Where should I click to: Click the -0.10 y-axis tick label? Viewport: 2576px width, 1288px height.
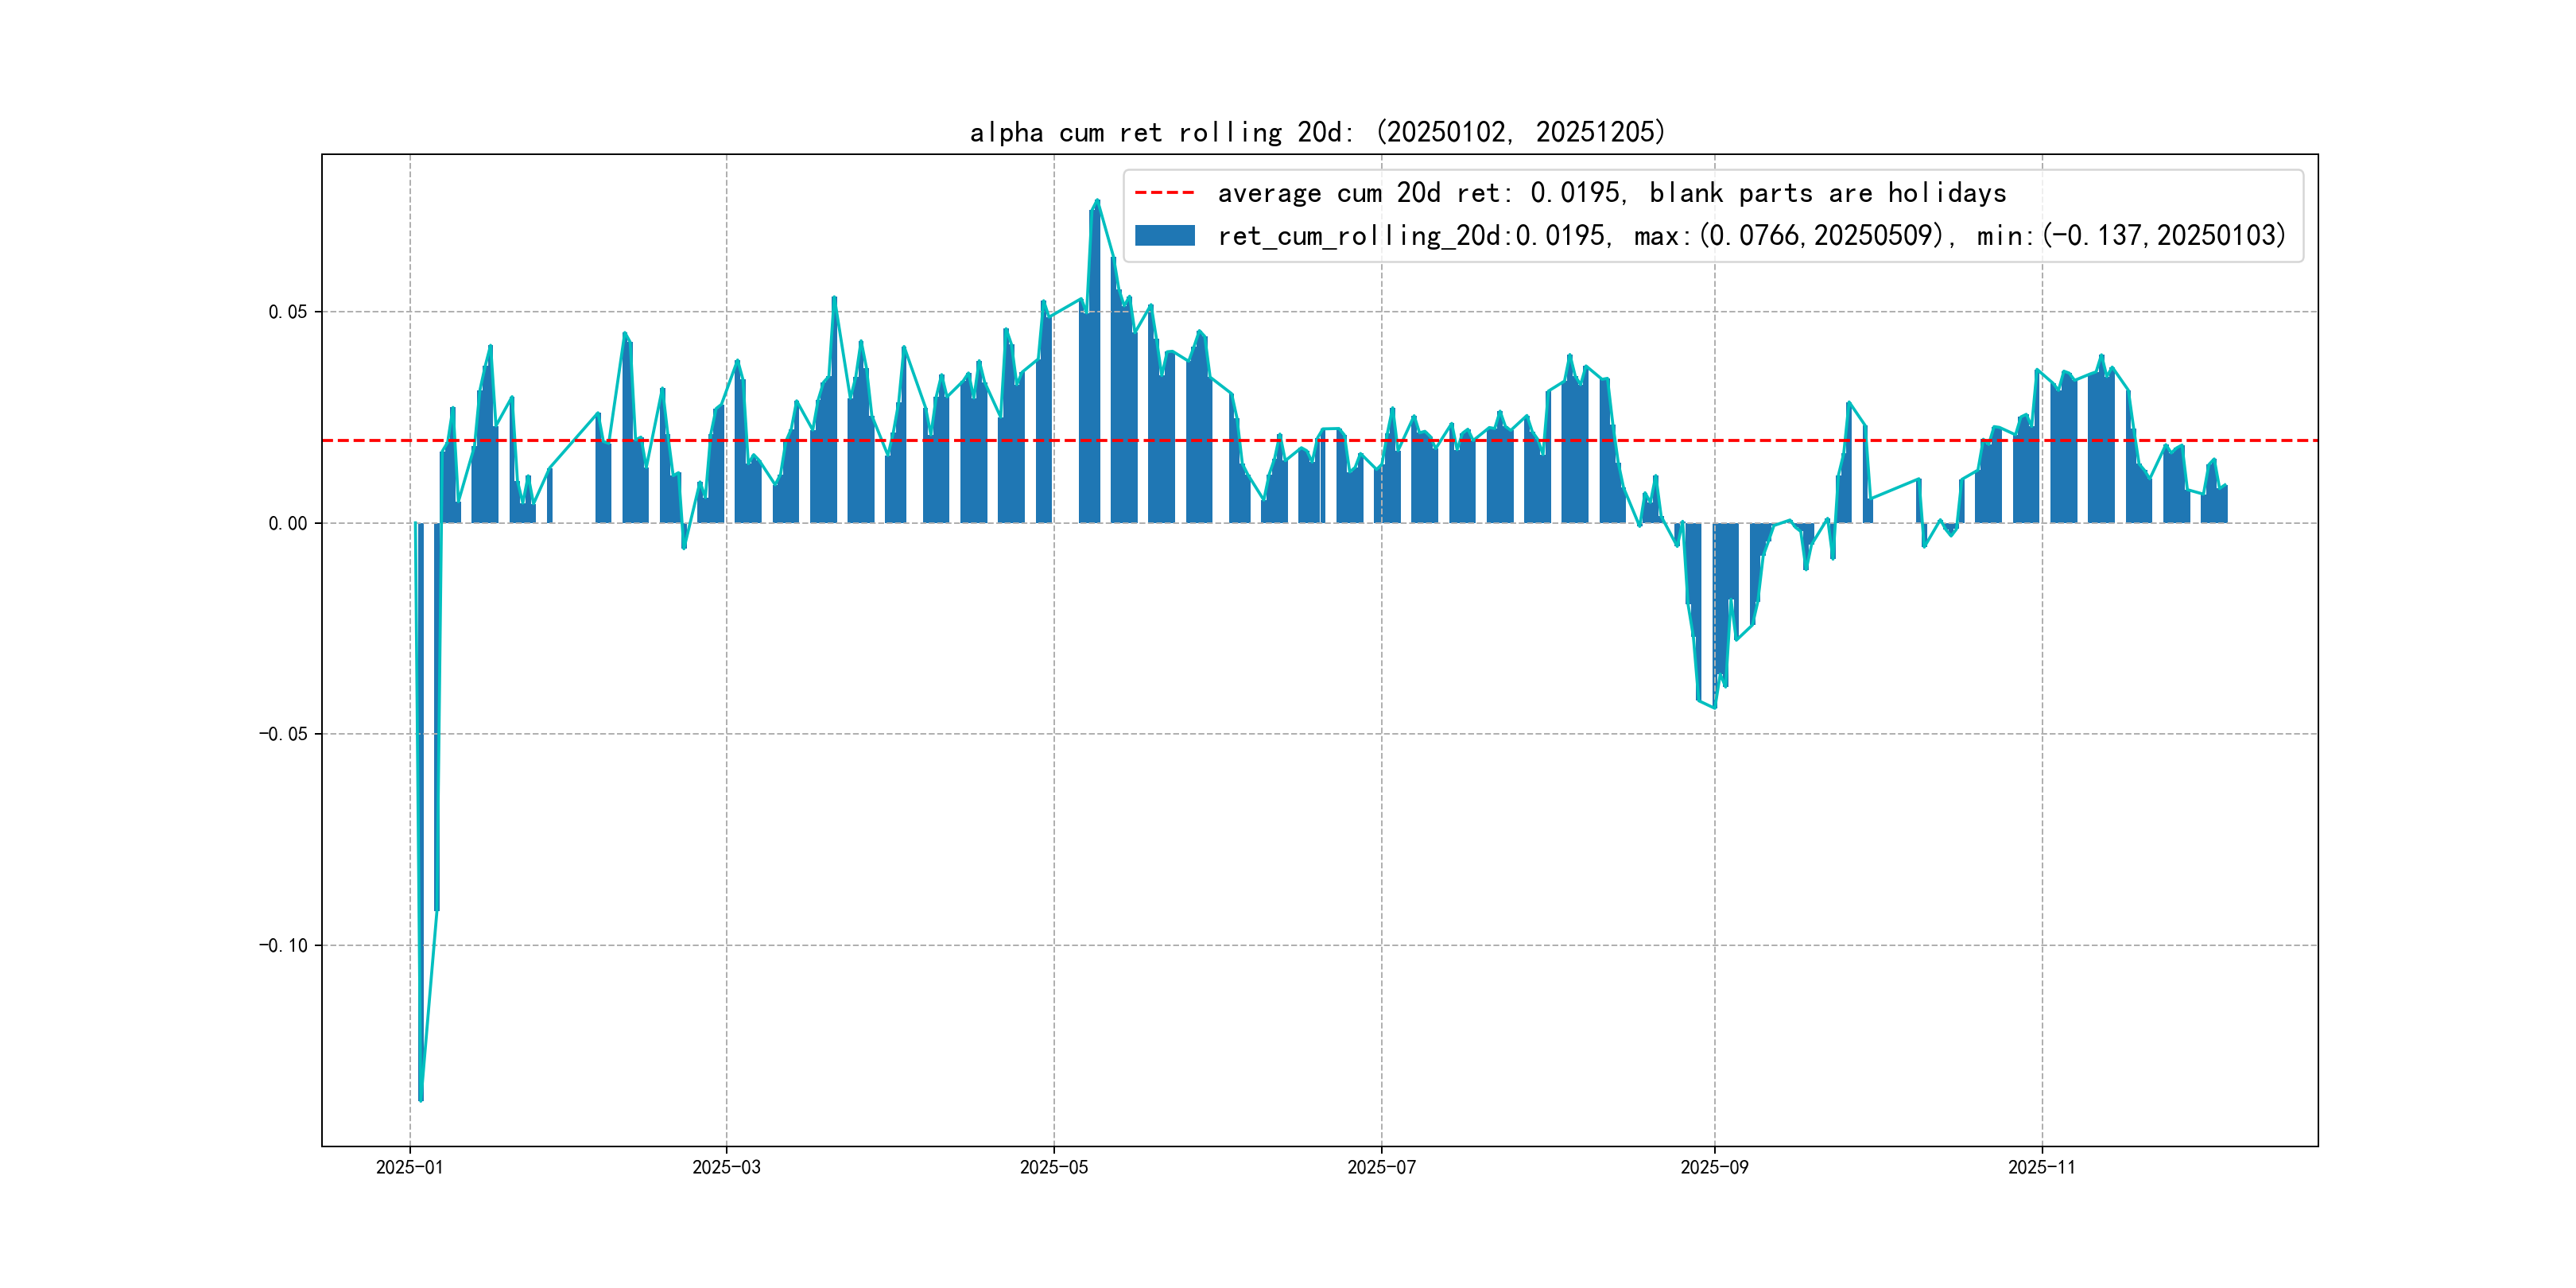coord(283,945)
